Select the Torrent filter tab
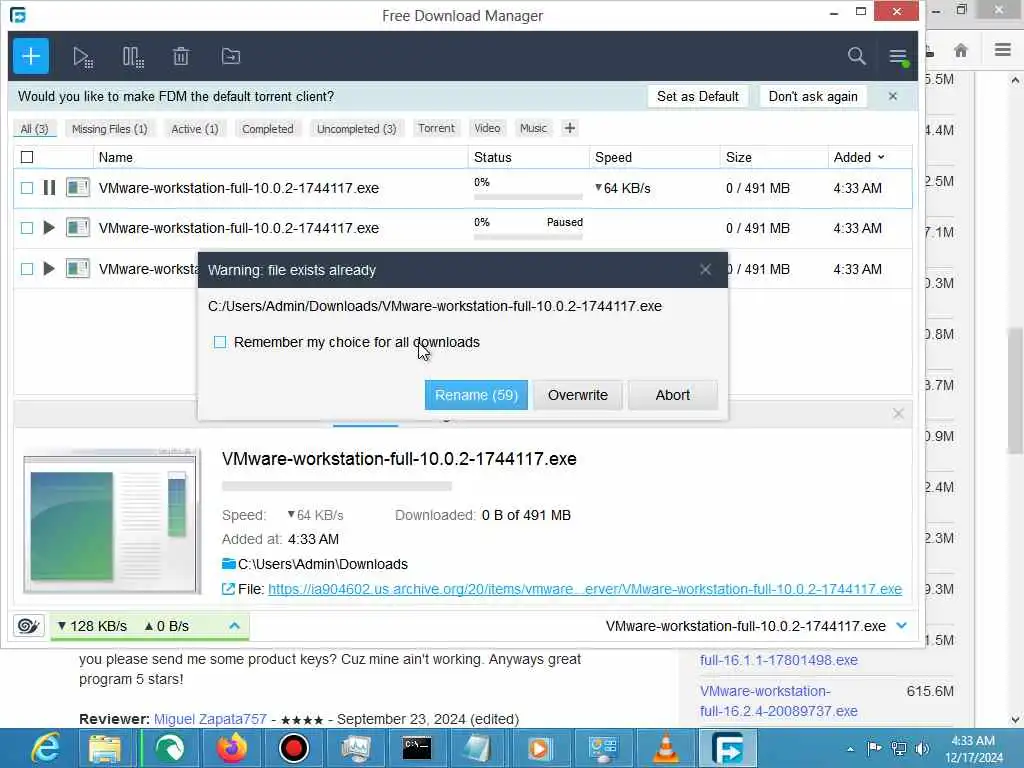 pyautogui.click(x=436, y=128)
